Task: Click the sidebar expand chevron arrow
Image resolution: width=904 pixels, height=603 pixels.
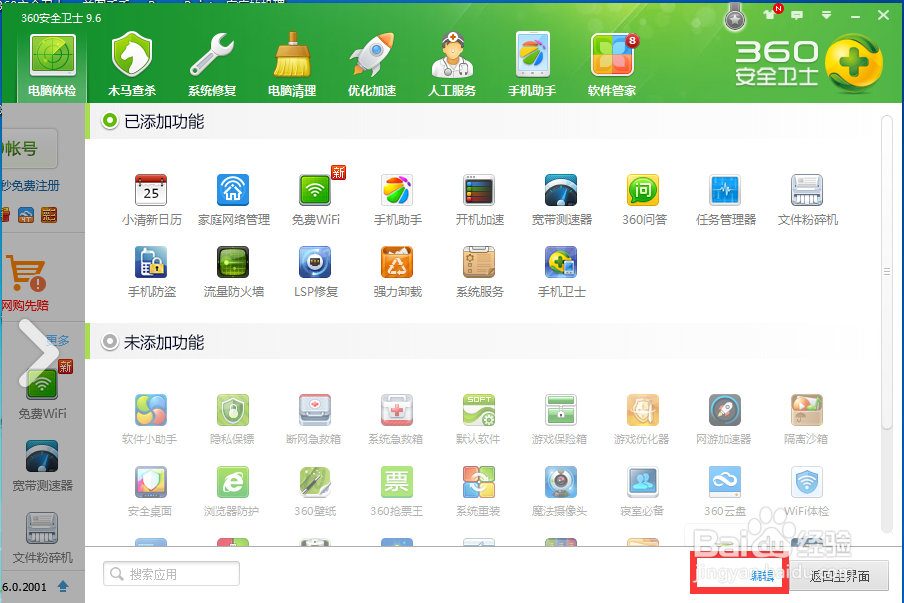Action: click(x=39, y=353)
